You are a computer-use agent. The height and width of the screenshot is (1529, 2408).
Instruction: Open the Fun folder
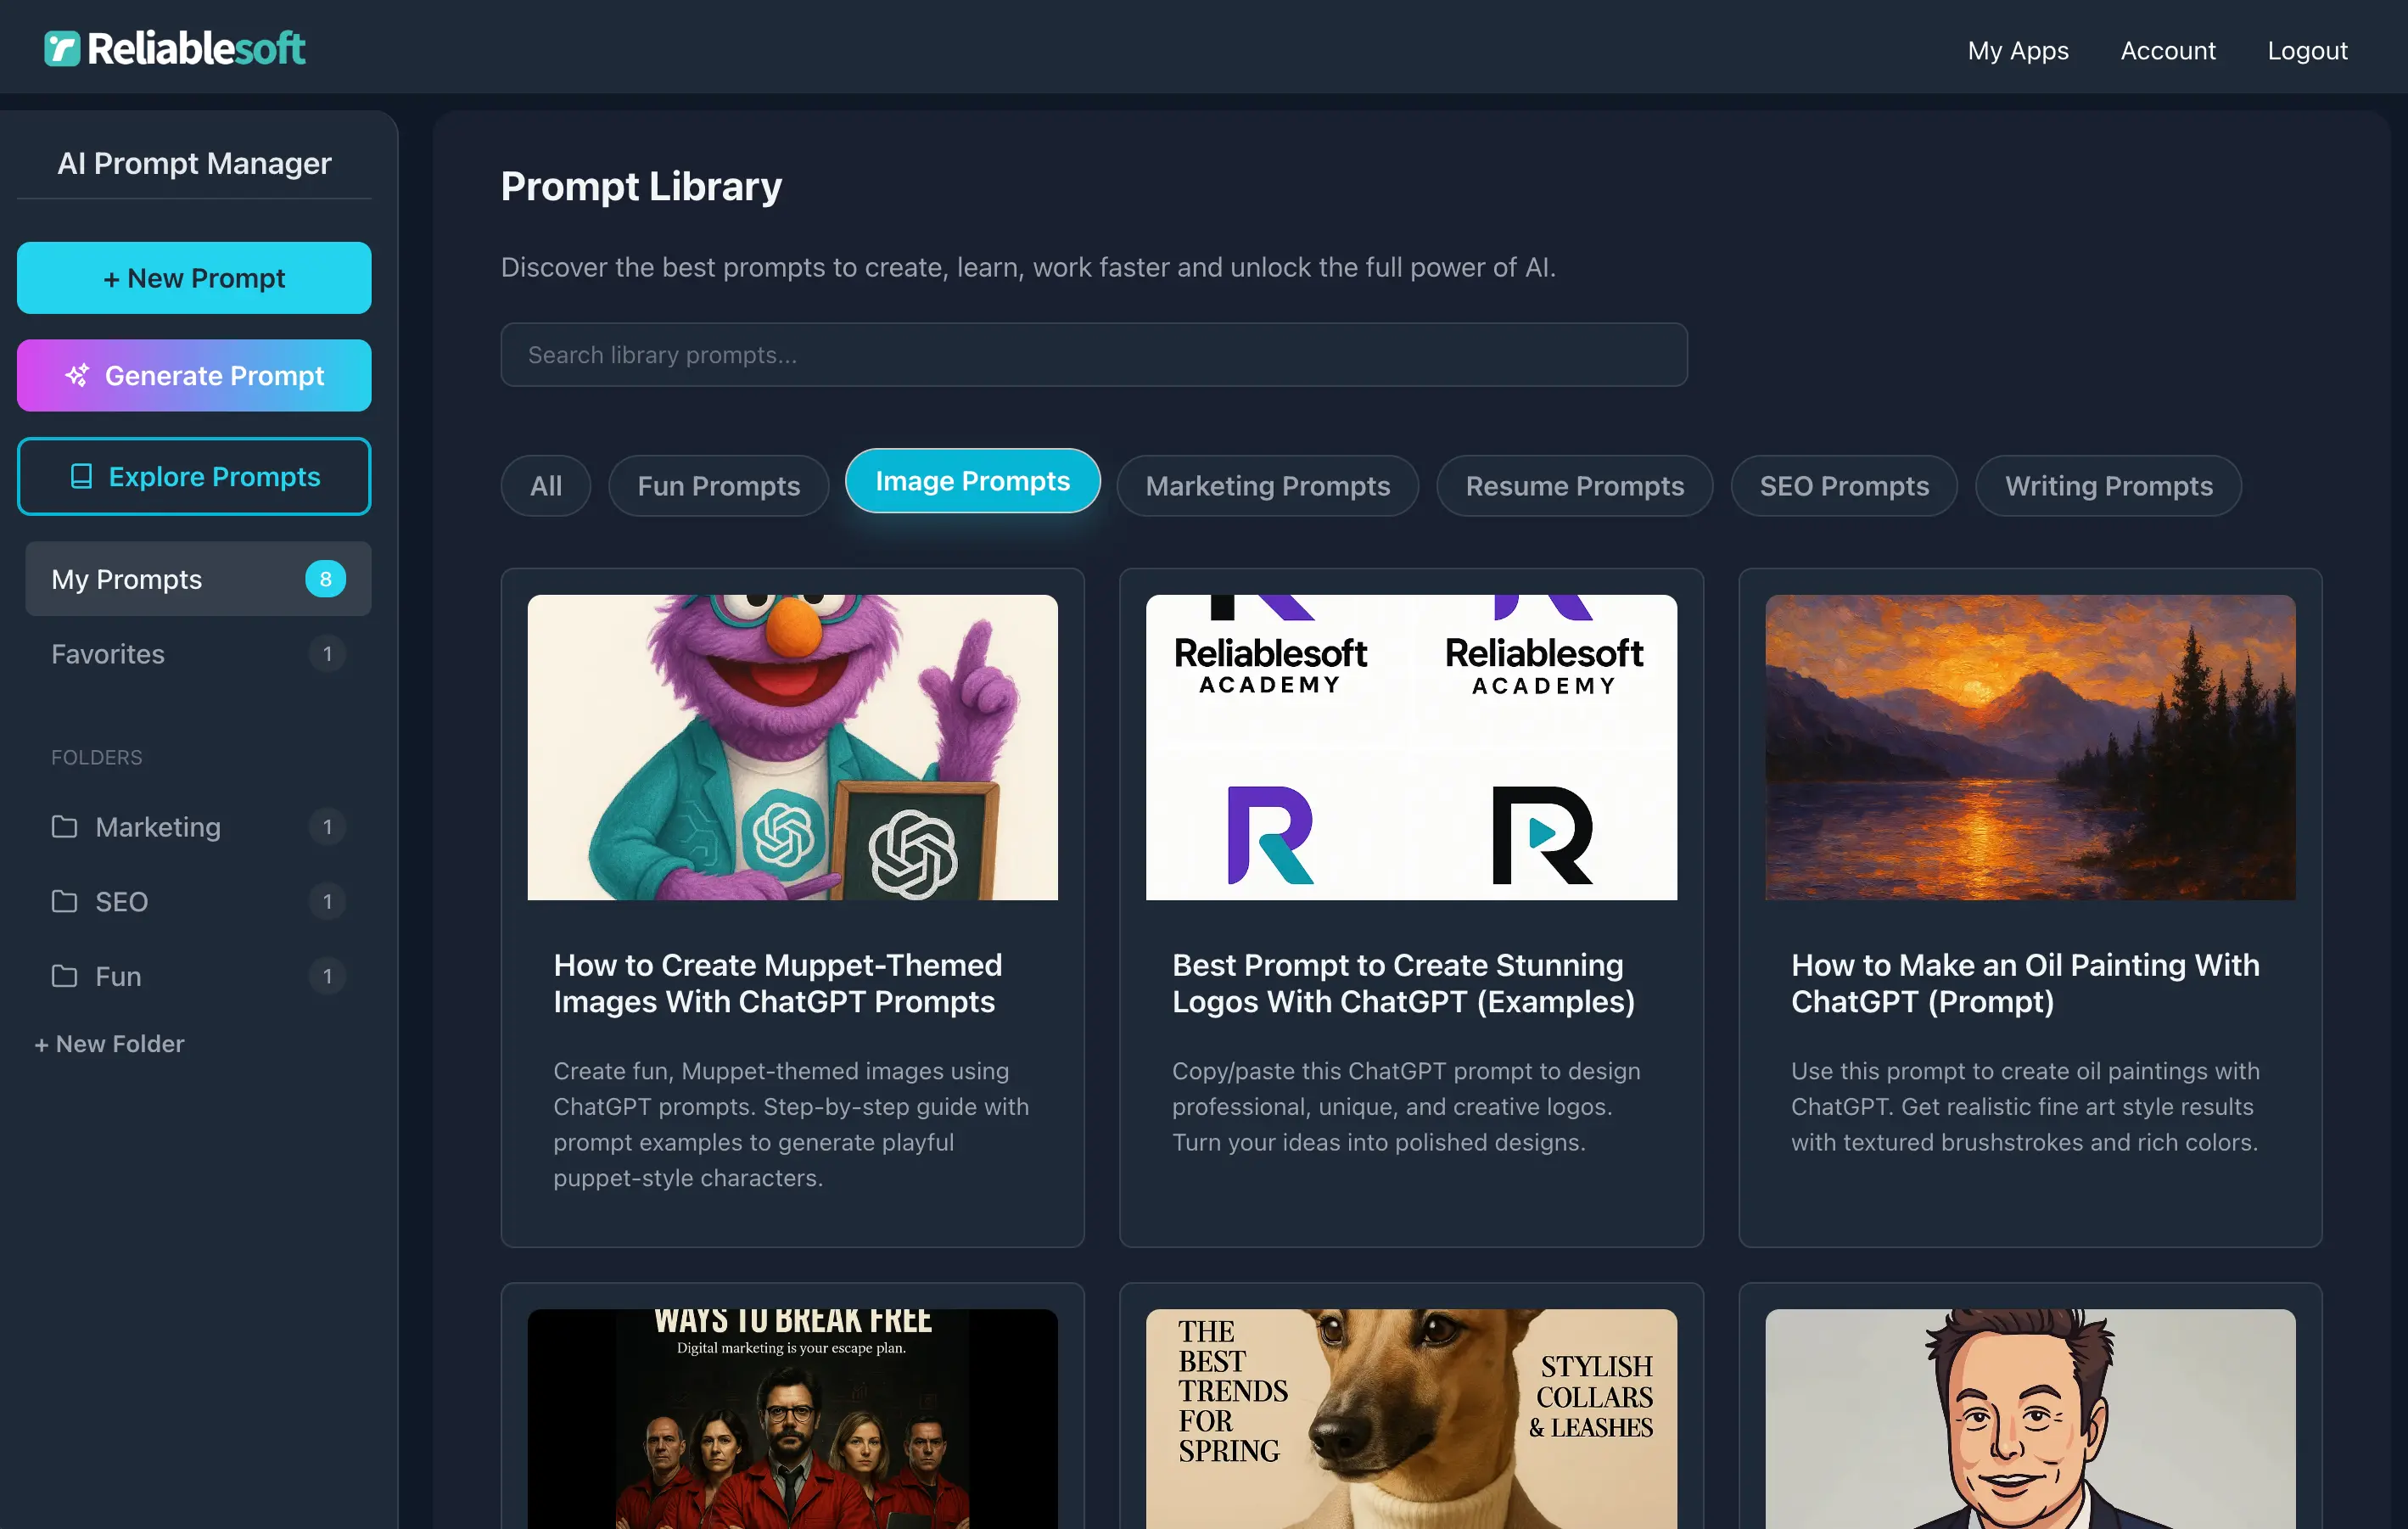pyautogui.click(x=198, y=976)
